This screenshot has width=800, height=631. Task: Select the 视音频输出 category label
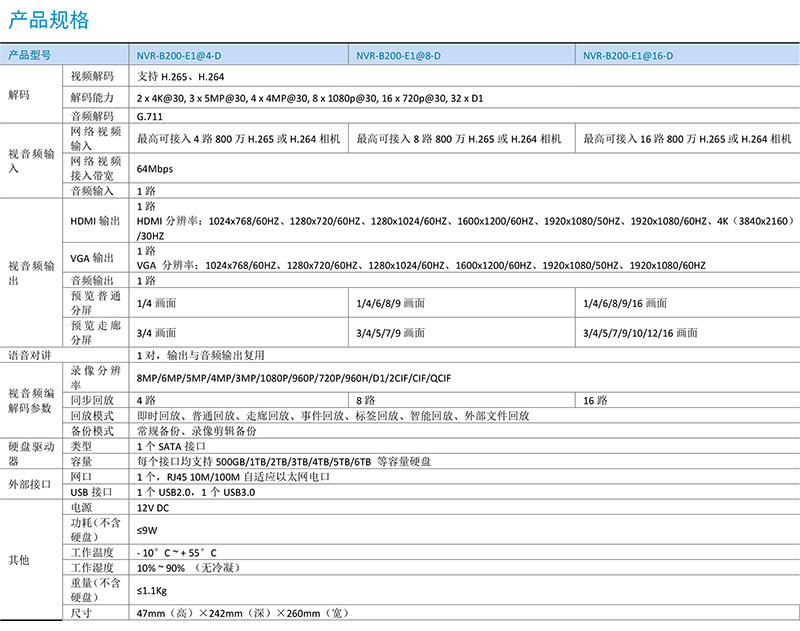[x=31, y=273]
